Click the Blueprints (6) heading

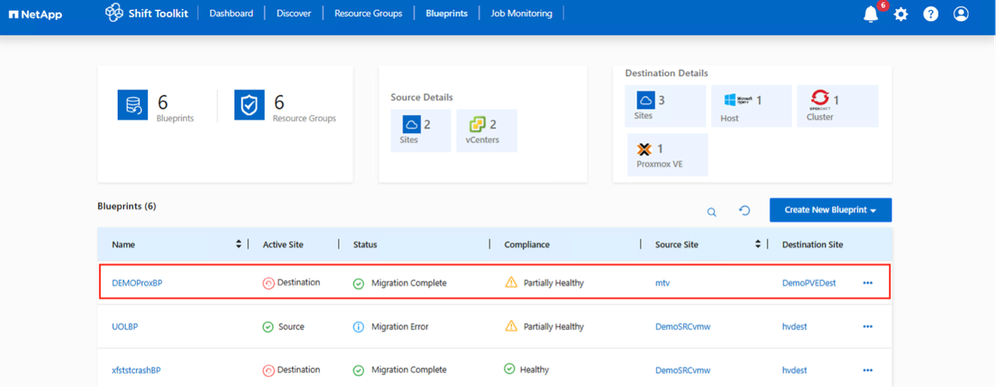pyautogui.click(x=127, y=206)
